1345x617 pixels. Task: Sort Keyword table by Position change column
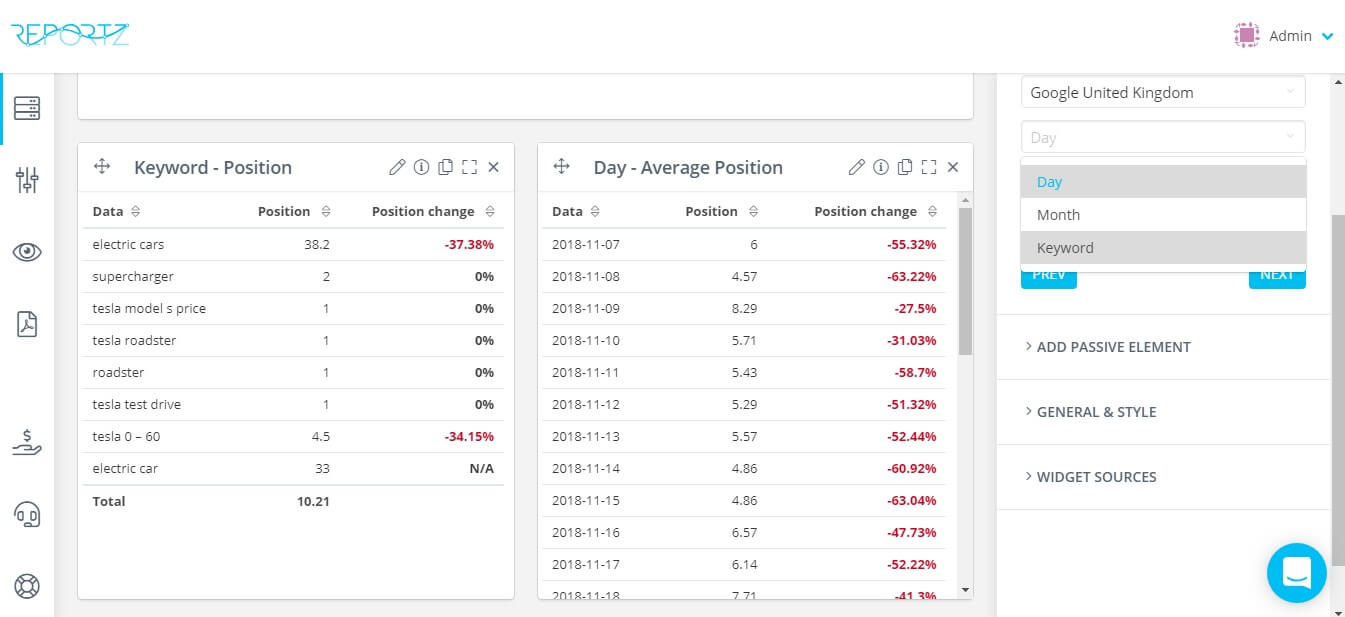click(490, 212)
